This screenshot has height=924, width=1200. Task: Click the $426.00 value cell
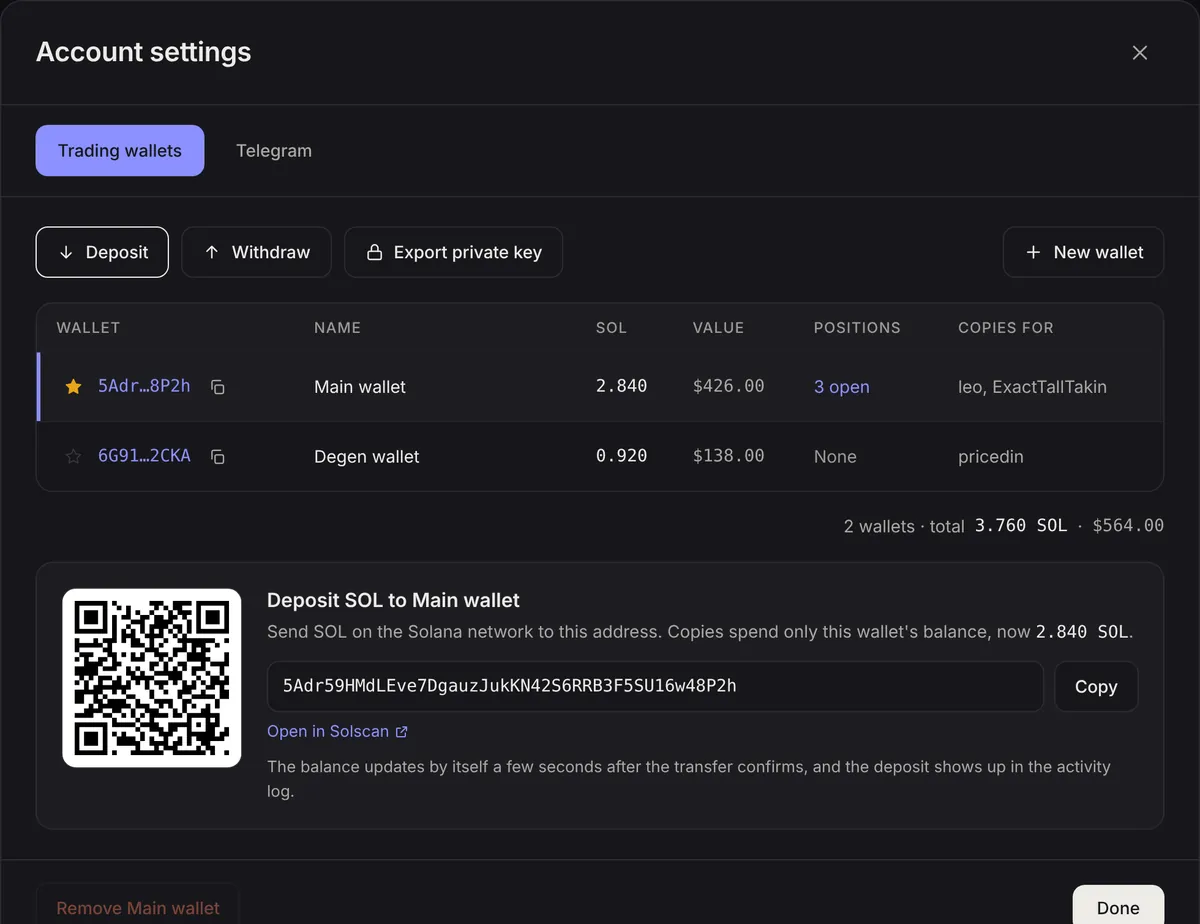point(728,386)
